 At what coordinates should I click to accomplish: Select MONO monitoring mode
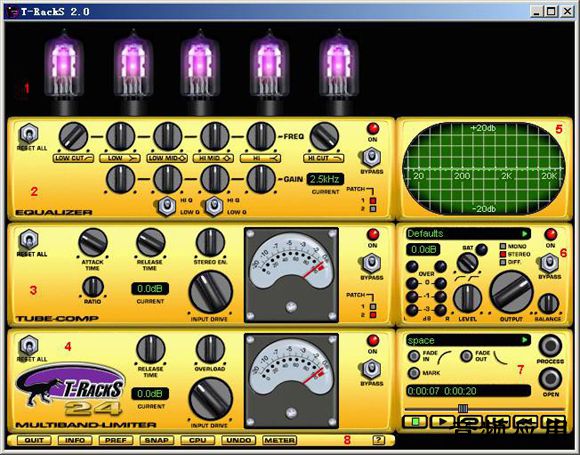click(x=503, y=246)
